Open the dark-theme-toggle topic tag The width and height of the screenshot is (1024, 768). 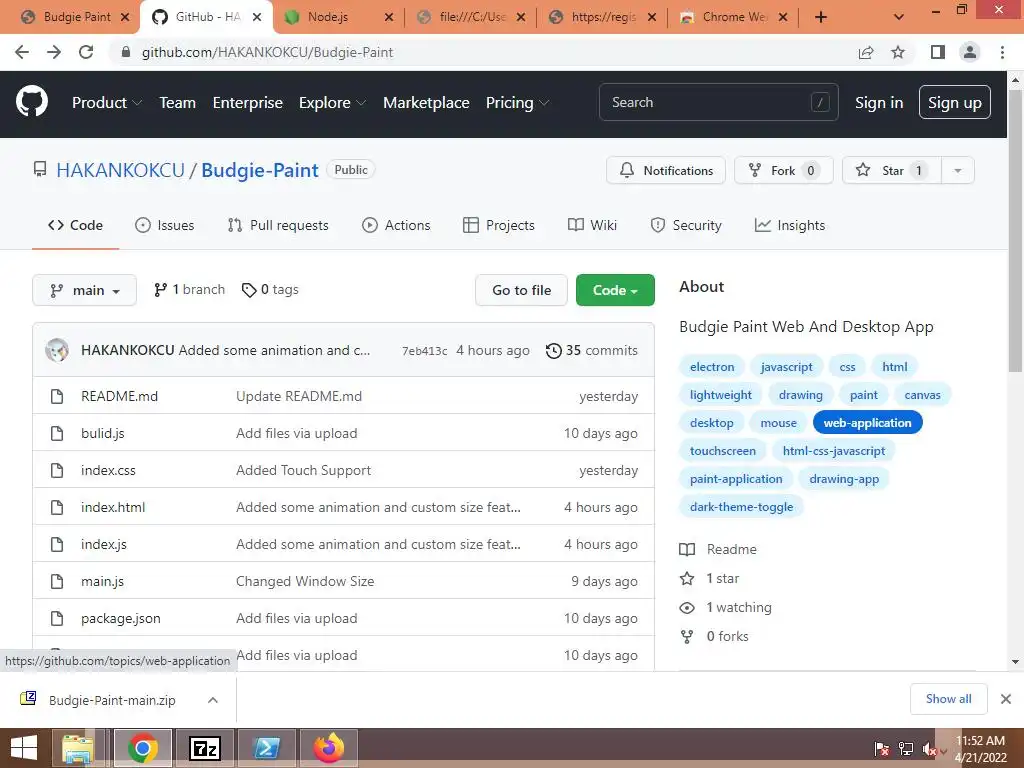[x=741, y=507]
